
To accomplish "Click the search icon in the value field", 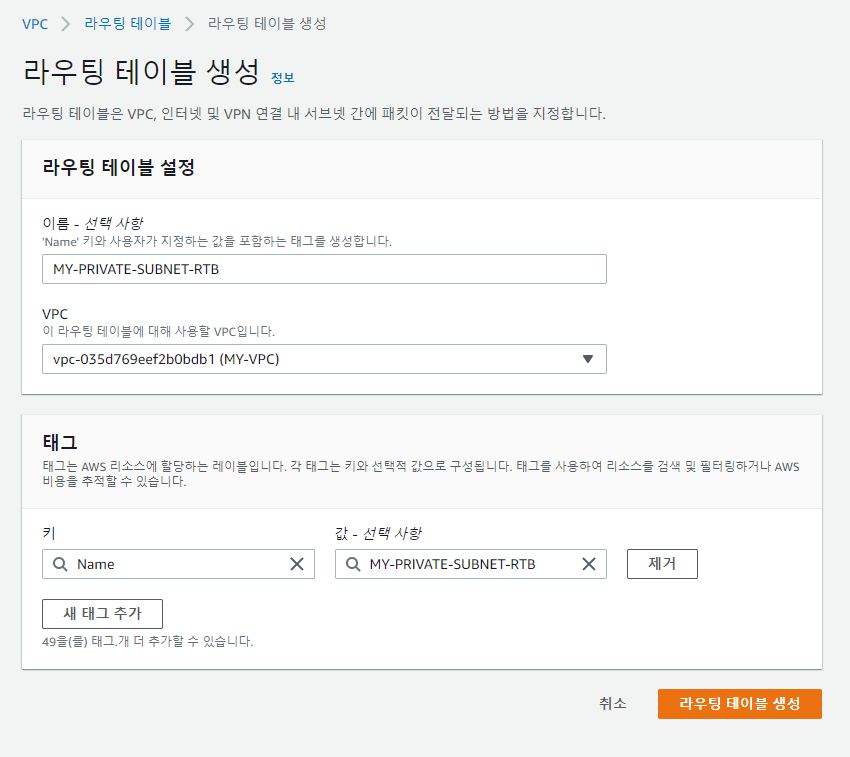I will coord(353,564).
